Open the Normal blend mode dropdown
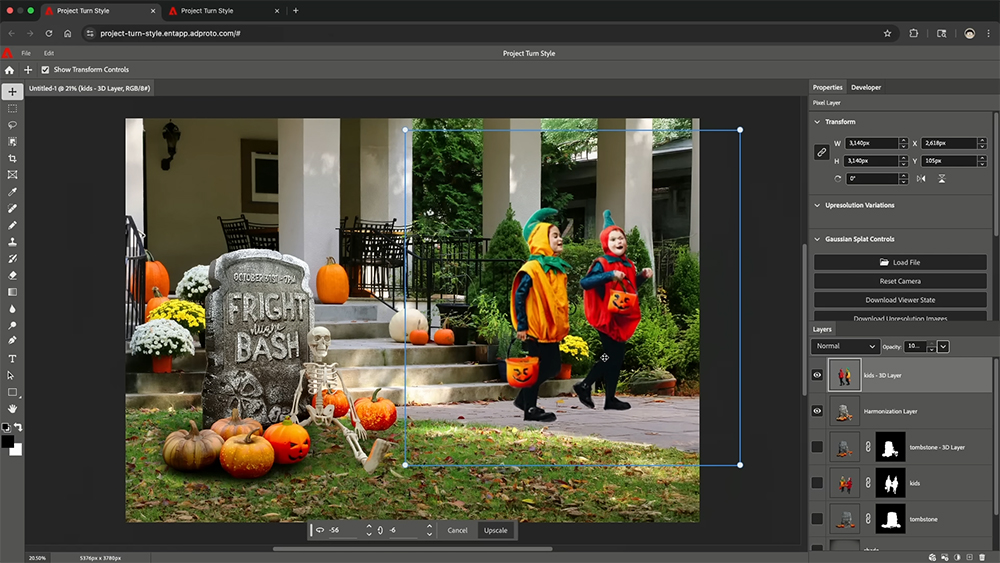 [845, 346]
